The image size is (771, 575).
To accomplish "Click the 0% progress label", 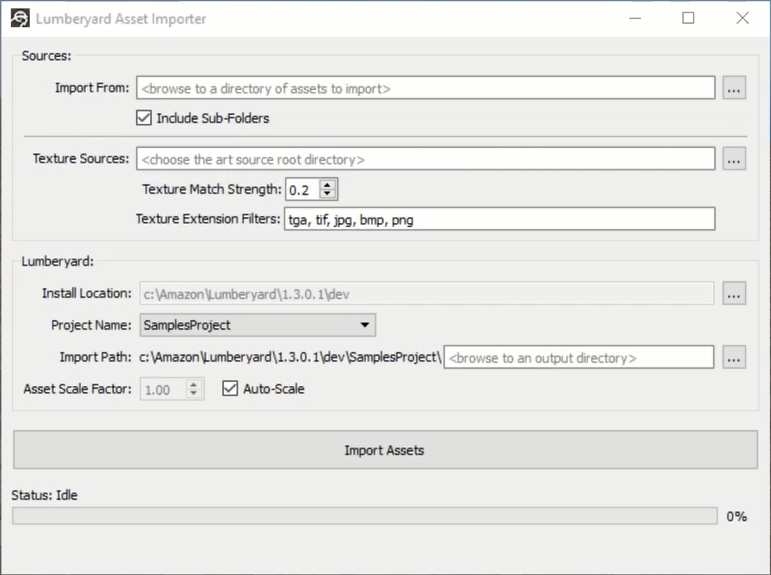I will [737, 516].
